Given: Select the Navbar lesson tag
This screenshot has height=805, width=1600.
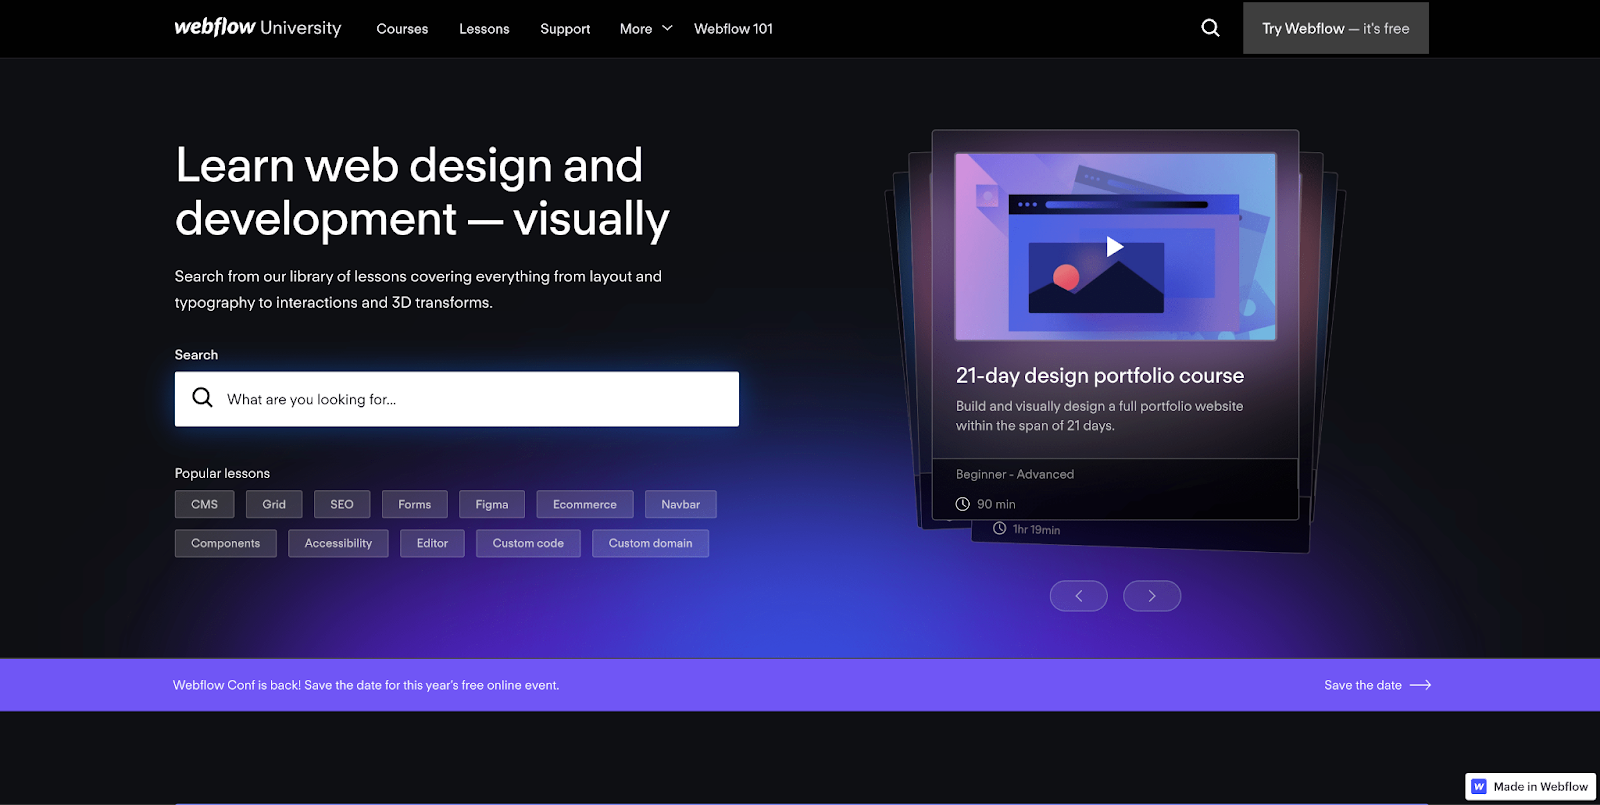Looking at the screenshot, I should click(681, 504).
